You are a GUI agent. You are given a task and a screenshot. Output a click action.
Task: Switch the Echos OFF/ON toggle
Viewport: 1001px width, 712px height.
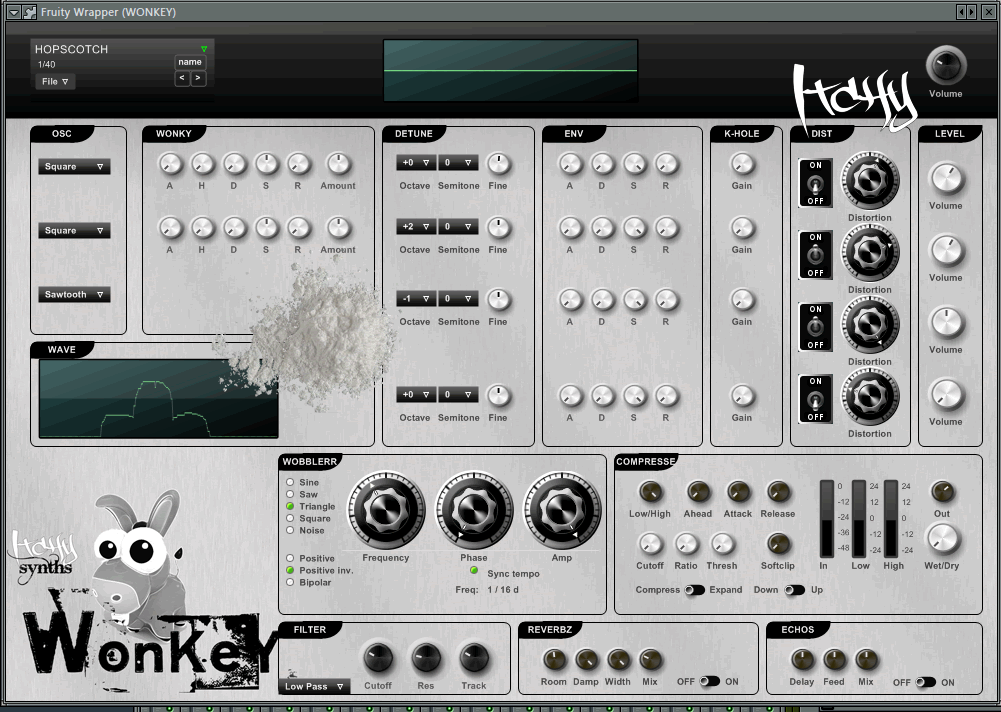[925, 682]
